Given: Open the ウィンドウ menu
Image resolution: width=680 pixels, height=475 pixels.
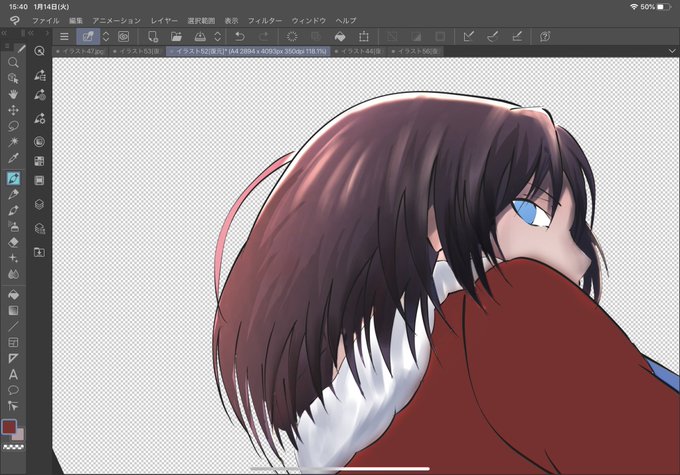Looking at the screenshot, I should pyautogui.click(x=309, y=20).
